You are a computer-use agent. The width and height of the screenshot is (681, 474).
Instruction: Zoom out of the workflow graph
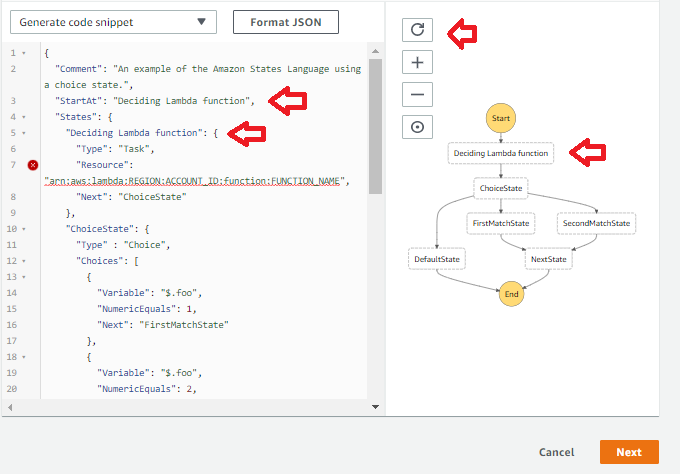pos(417,95)
